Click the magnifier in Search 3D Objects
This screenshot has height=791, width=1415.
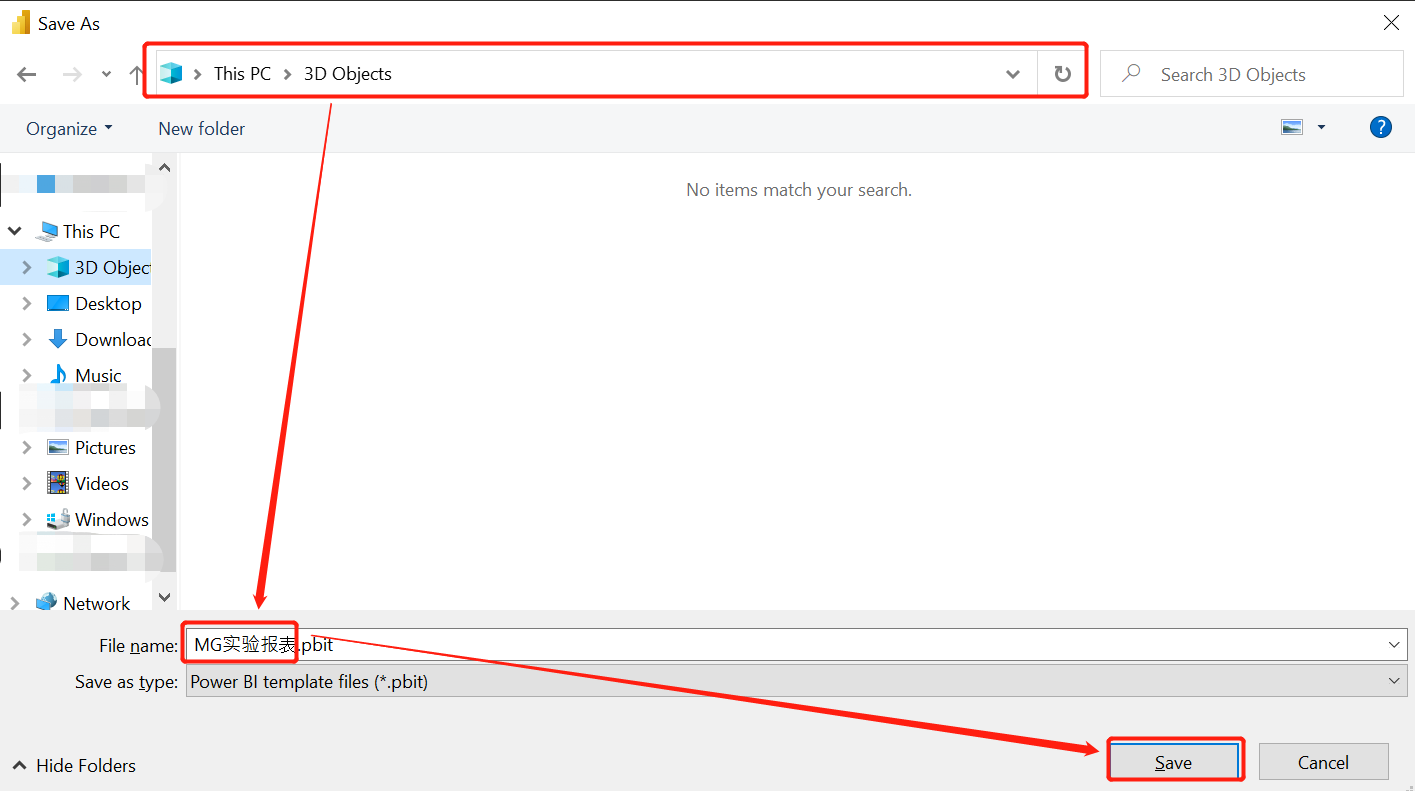coord(1133,73)
